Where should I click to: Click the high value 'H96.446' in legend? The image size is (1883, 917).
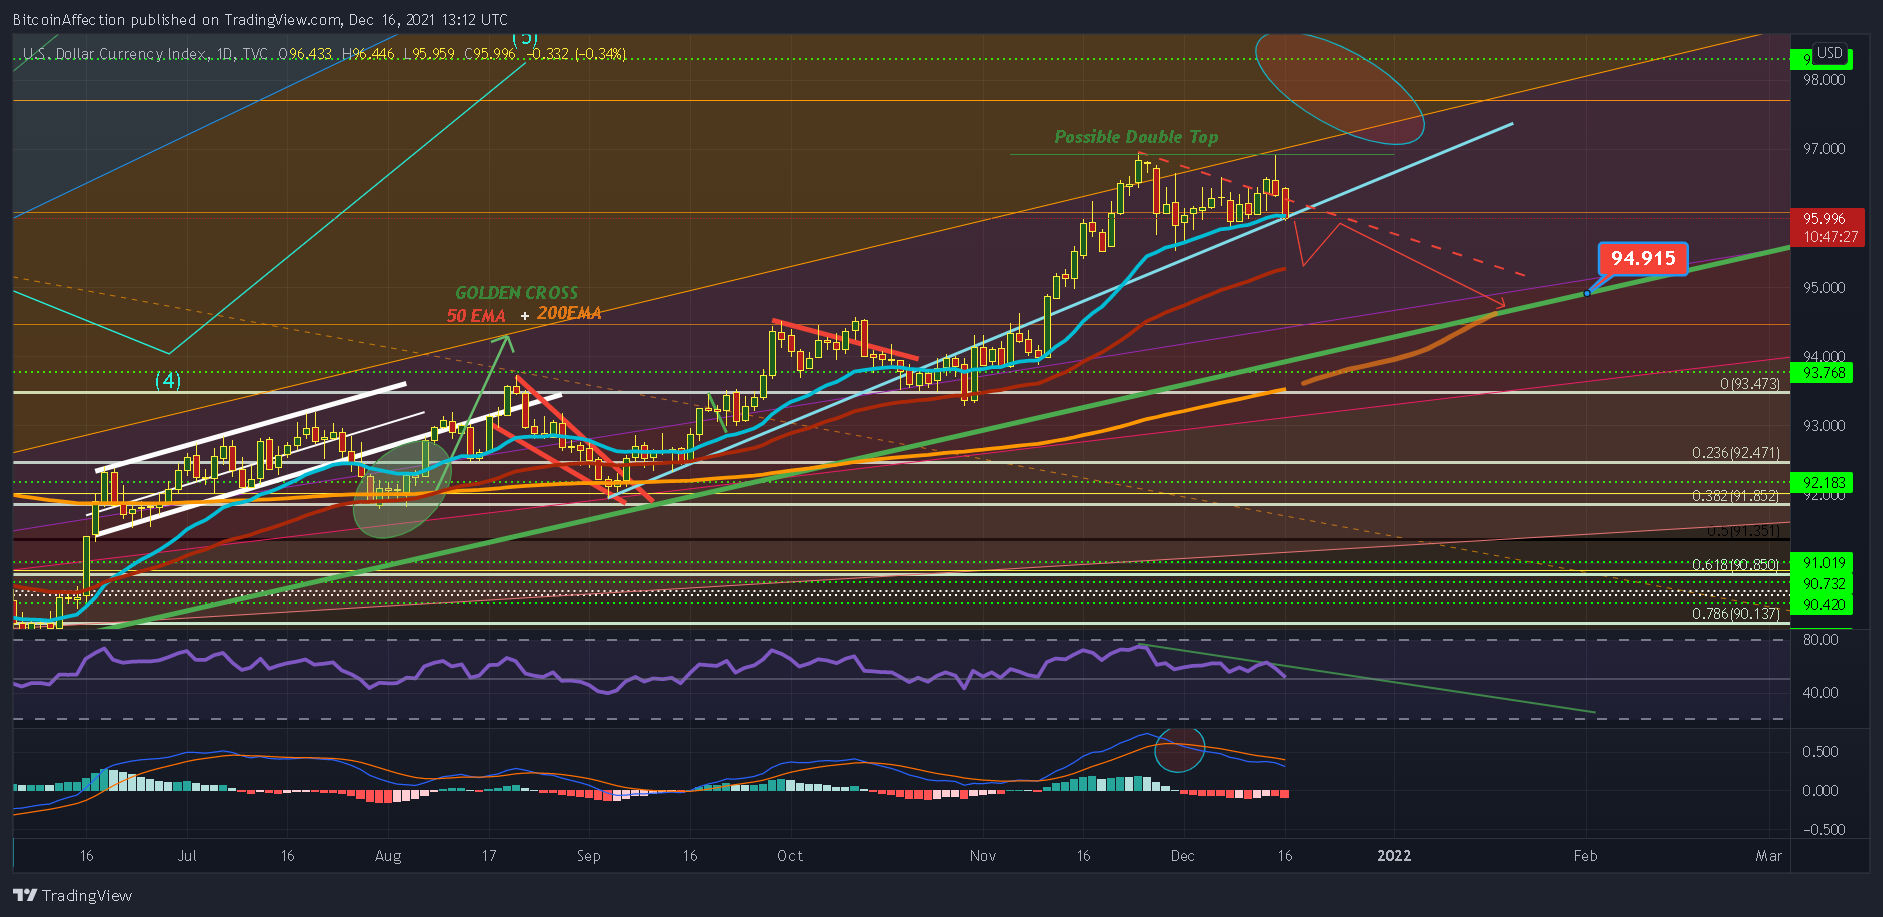pyautogui.click(x=368, y=53)
